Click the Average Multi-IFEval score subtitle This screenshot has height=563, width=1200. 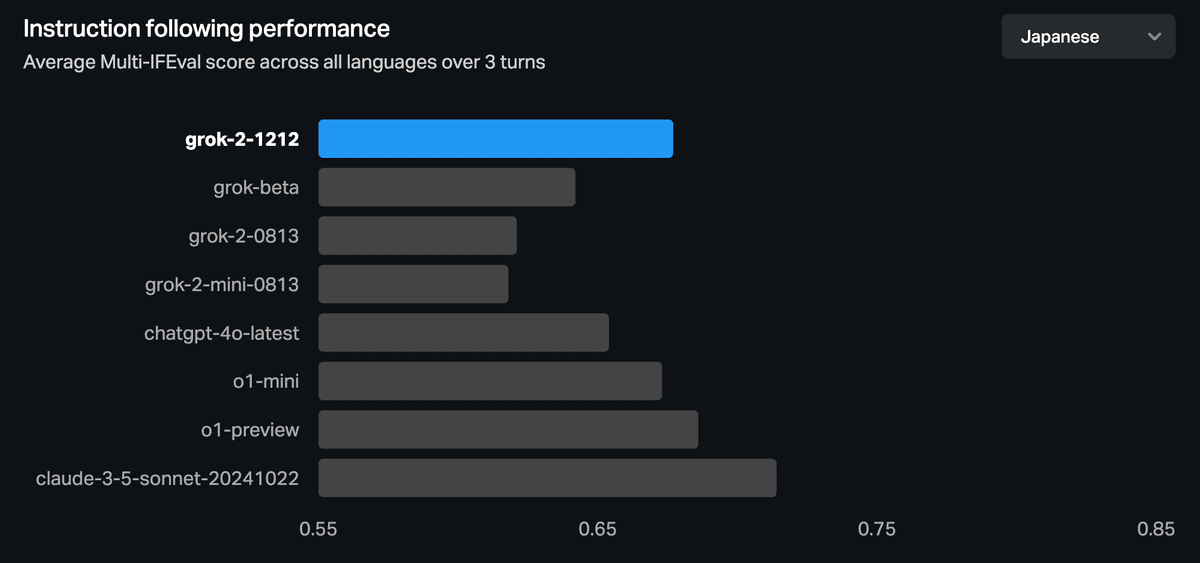click(x=284, y=62)
